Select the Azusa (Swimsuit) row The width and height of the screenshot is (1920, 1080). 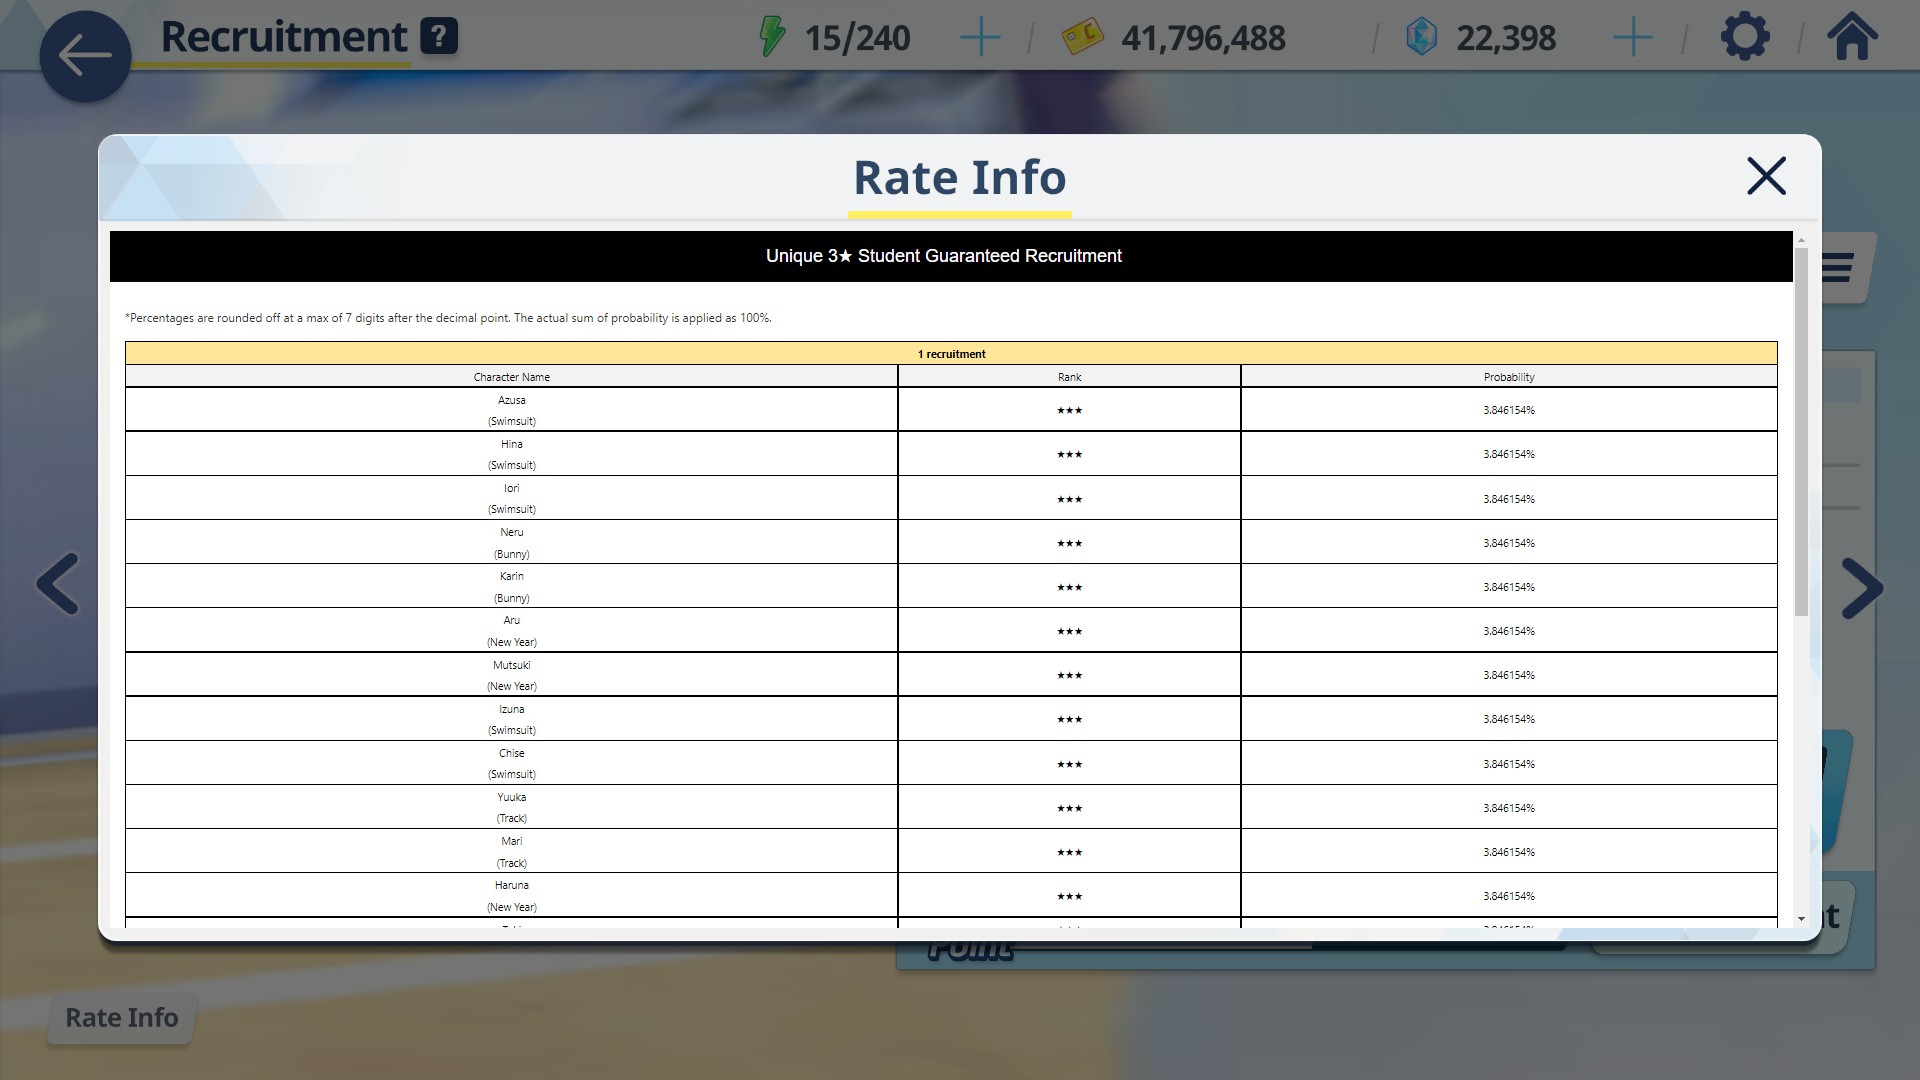click(x=511, y=410)
